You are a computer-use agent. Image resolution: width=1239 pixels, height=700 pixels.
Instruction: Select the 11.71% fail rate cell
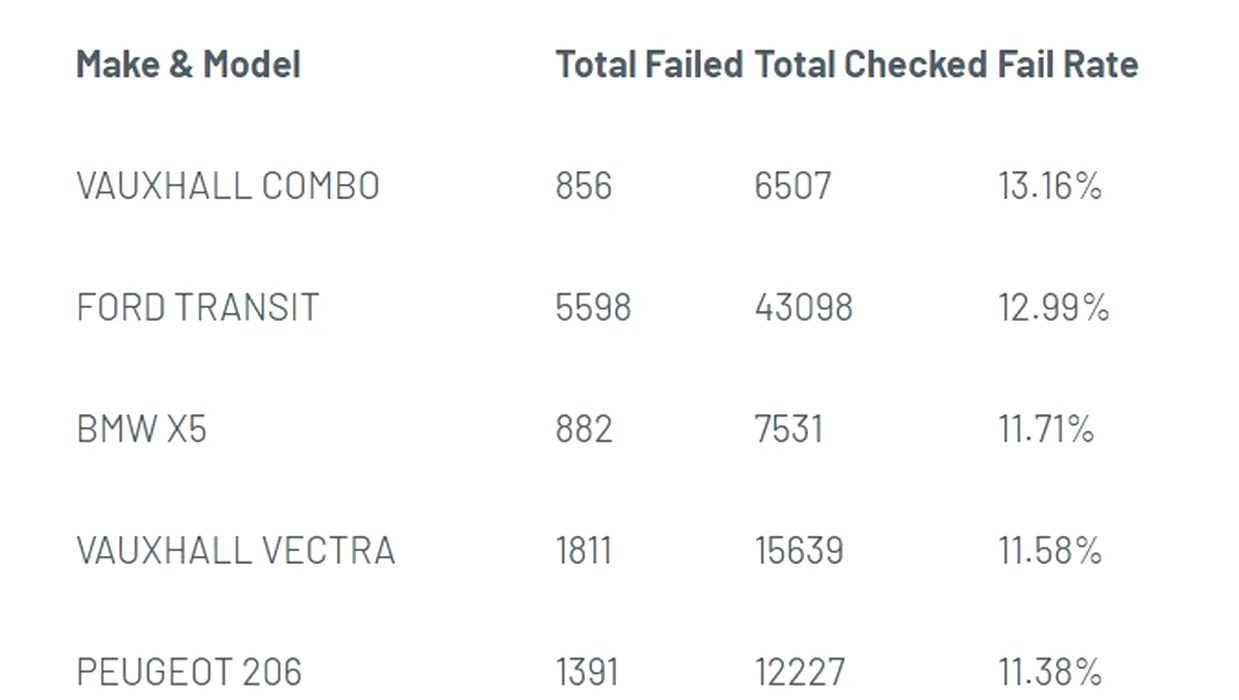click(1046, 429)
